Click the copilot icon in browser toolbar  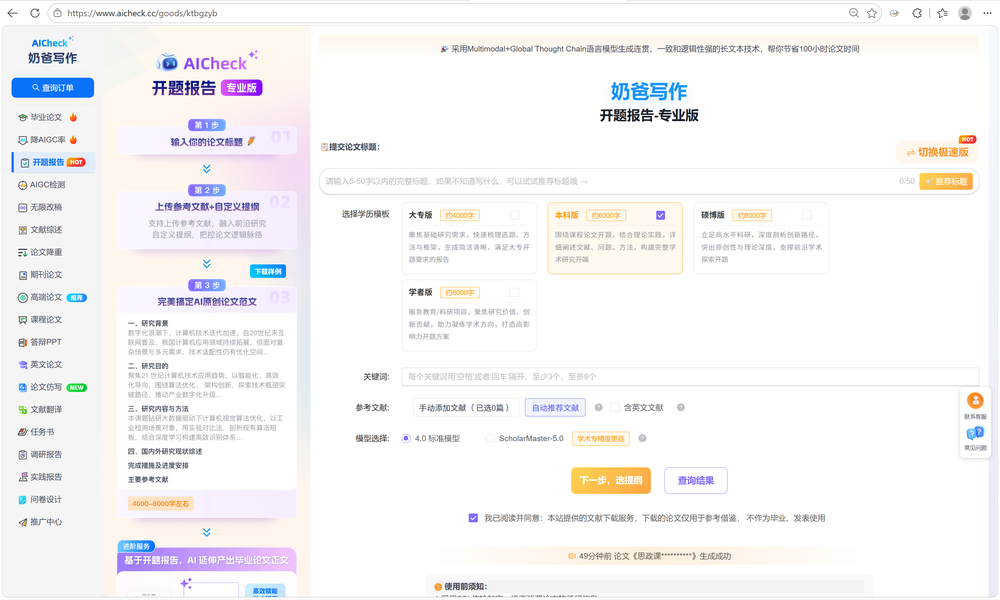click(x=895, y=13)
